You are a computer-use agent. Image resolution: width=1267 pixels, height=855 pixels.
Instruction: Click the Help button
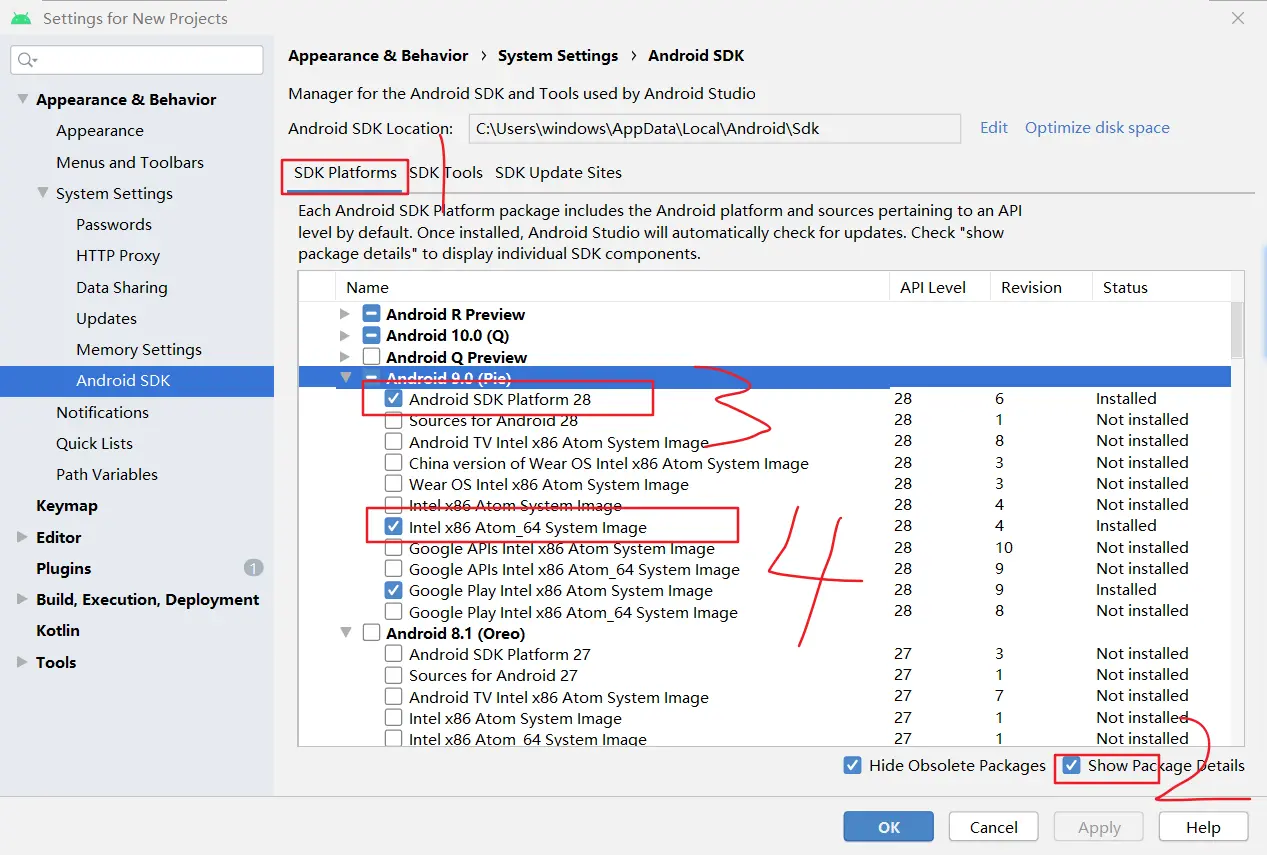tap(1203, 827)
